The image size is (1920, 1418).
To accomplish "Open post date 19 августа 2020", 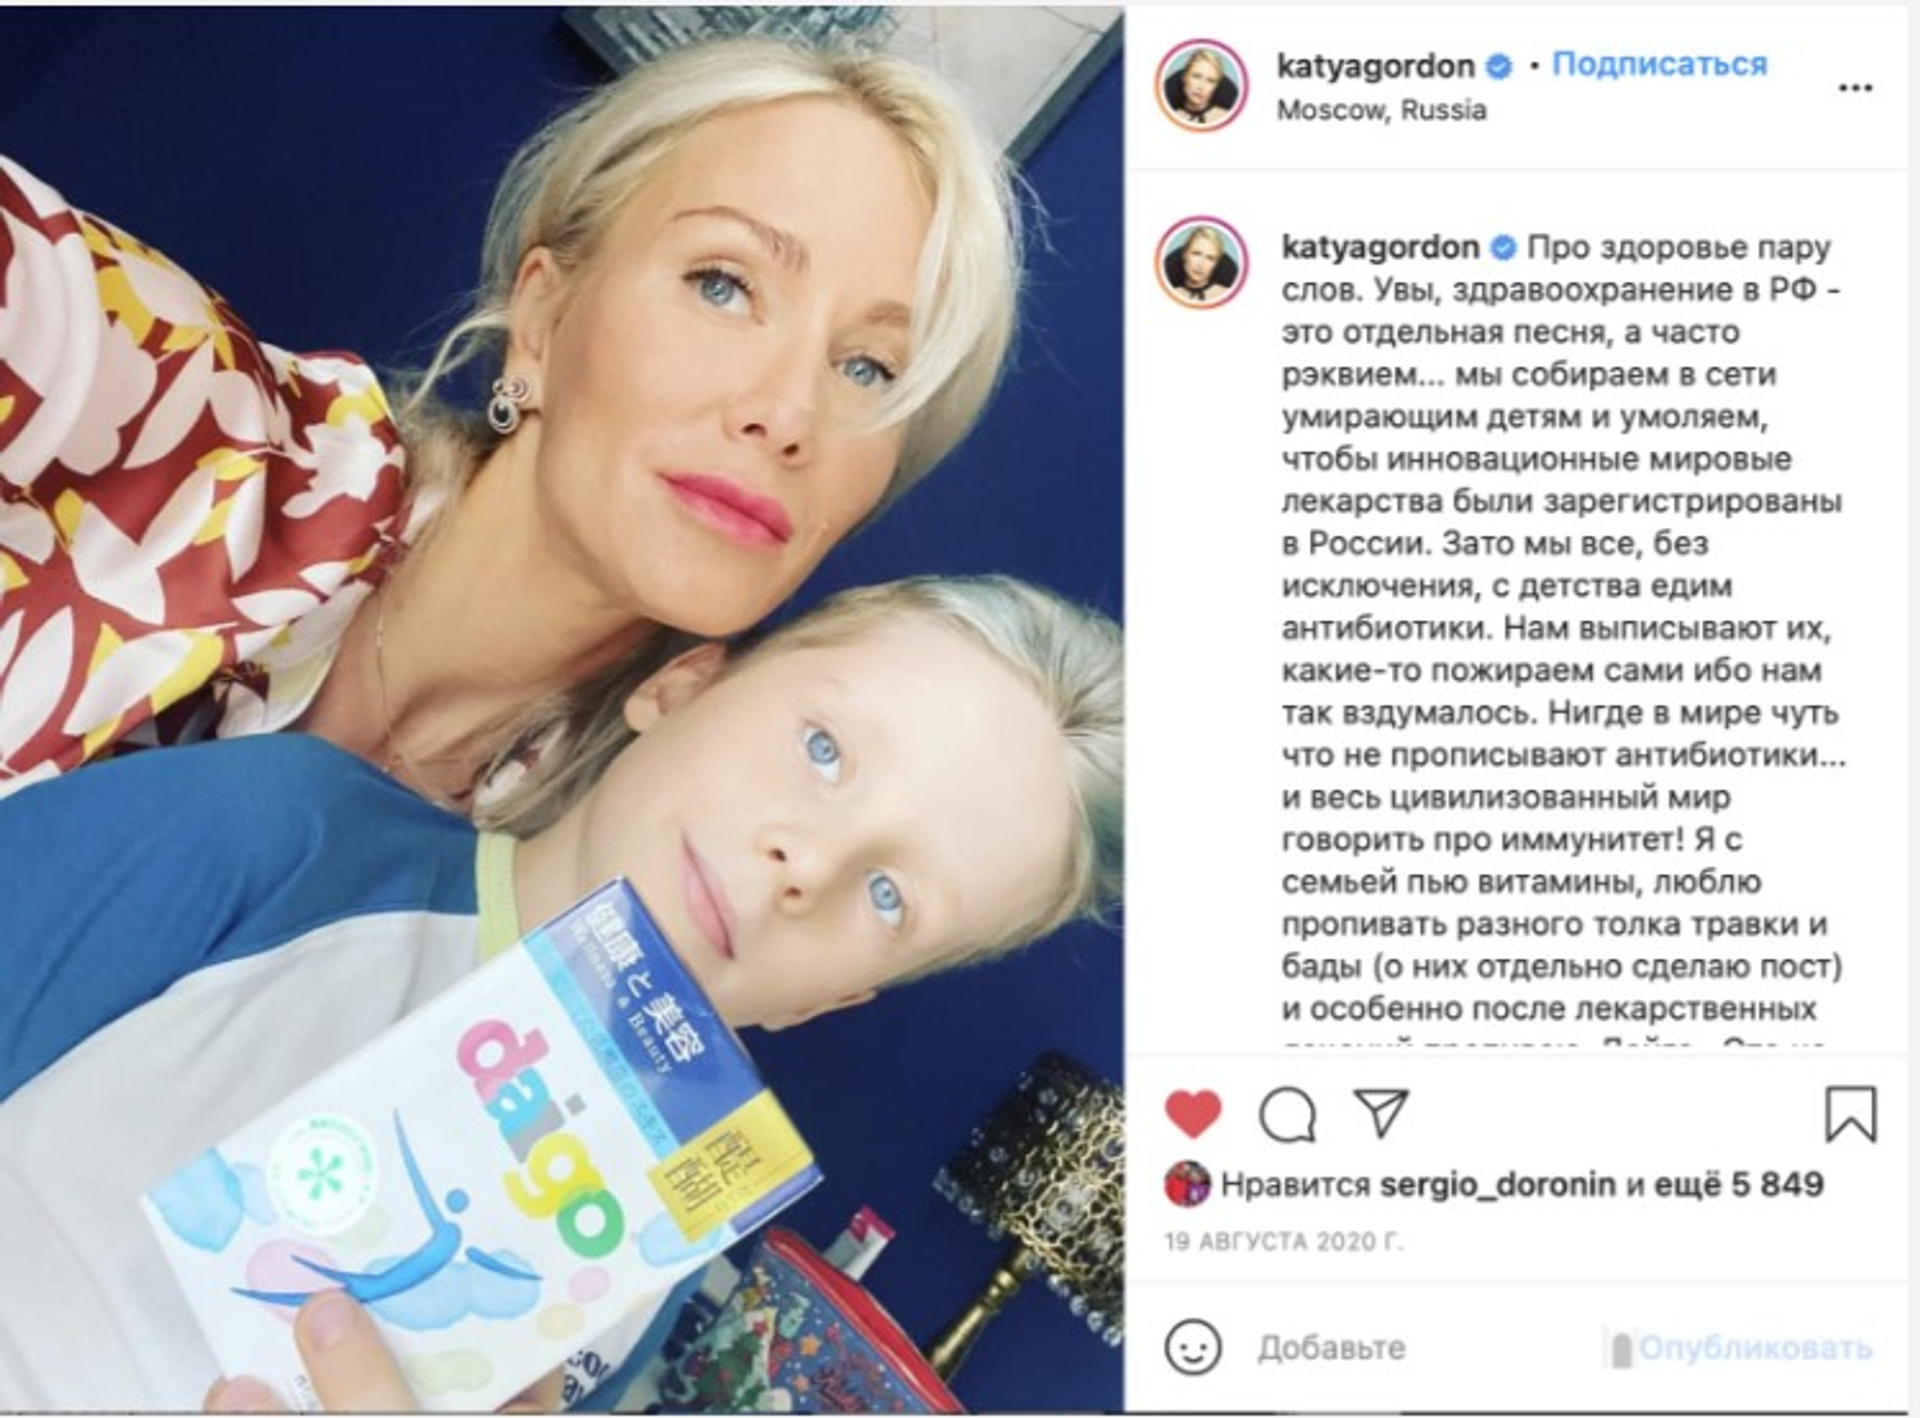I will [1284, 1242].
